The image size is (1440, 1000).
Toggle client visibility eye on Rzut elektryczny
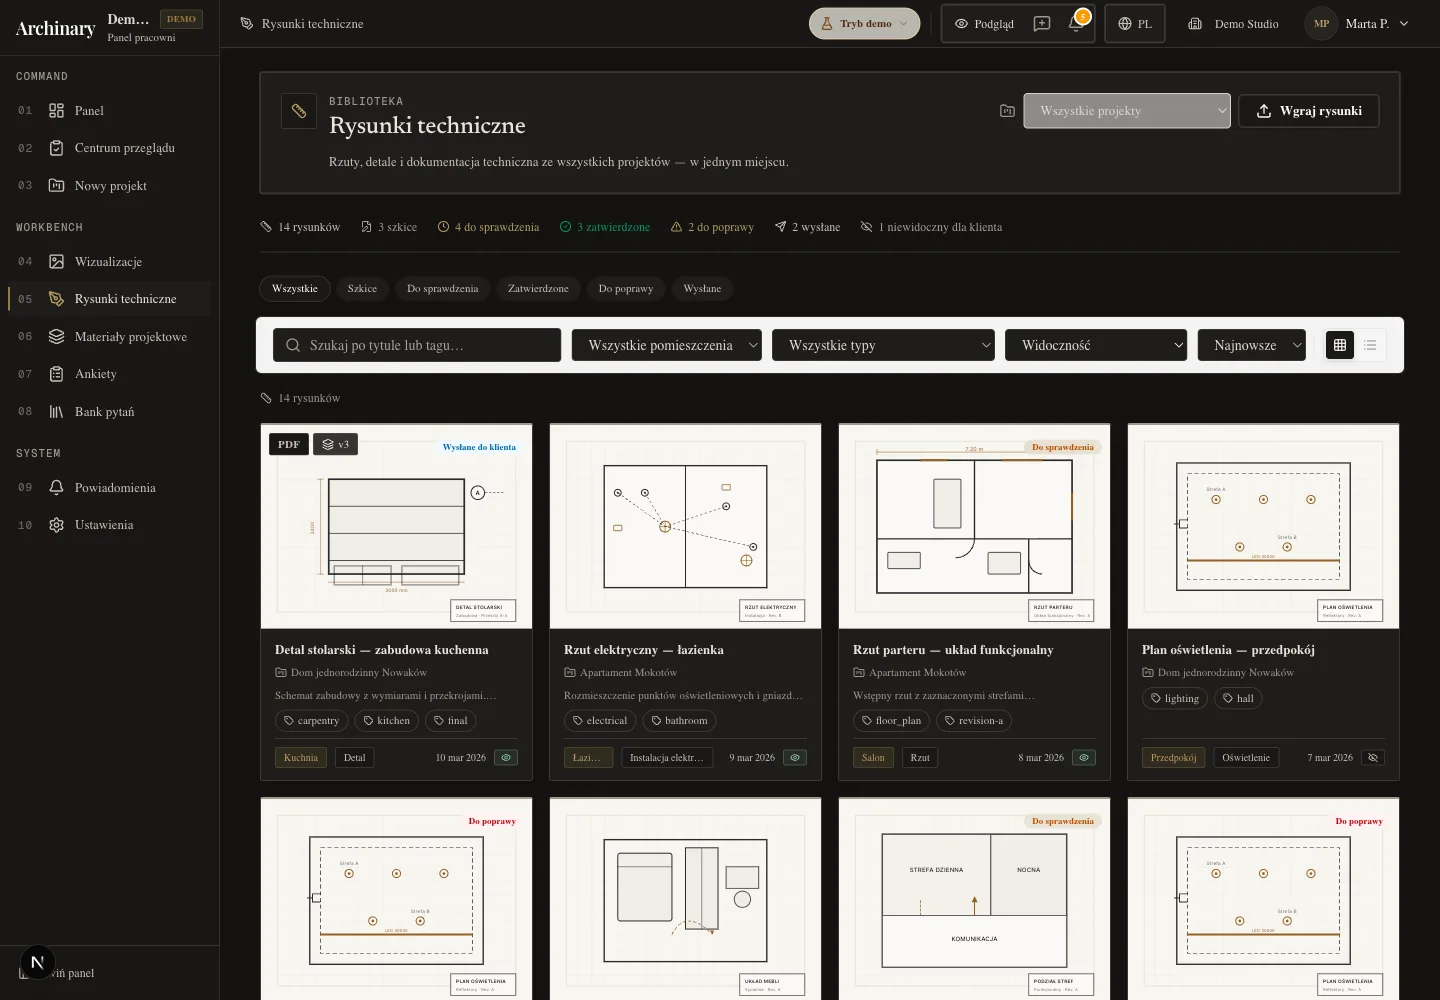795,758
